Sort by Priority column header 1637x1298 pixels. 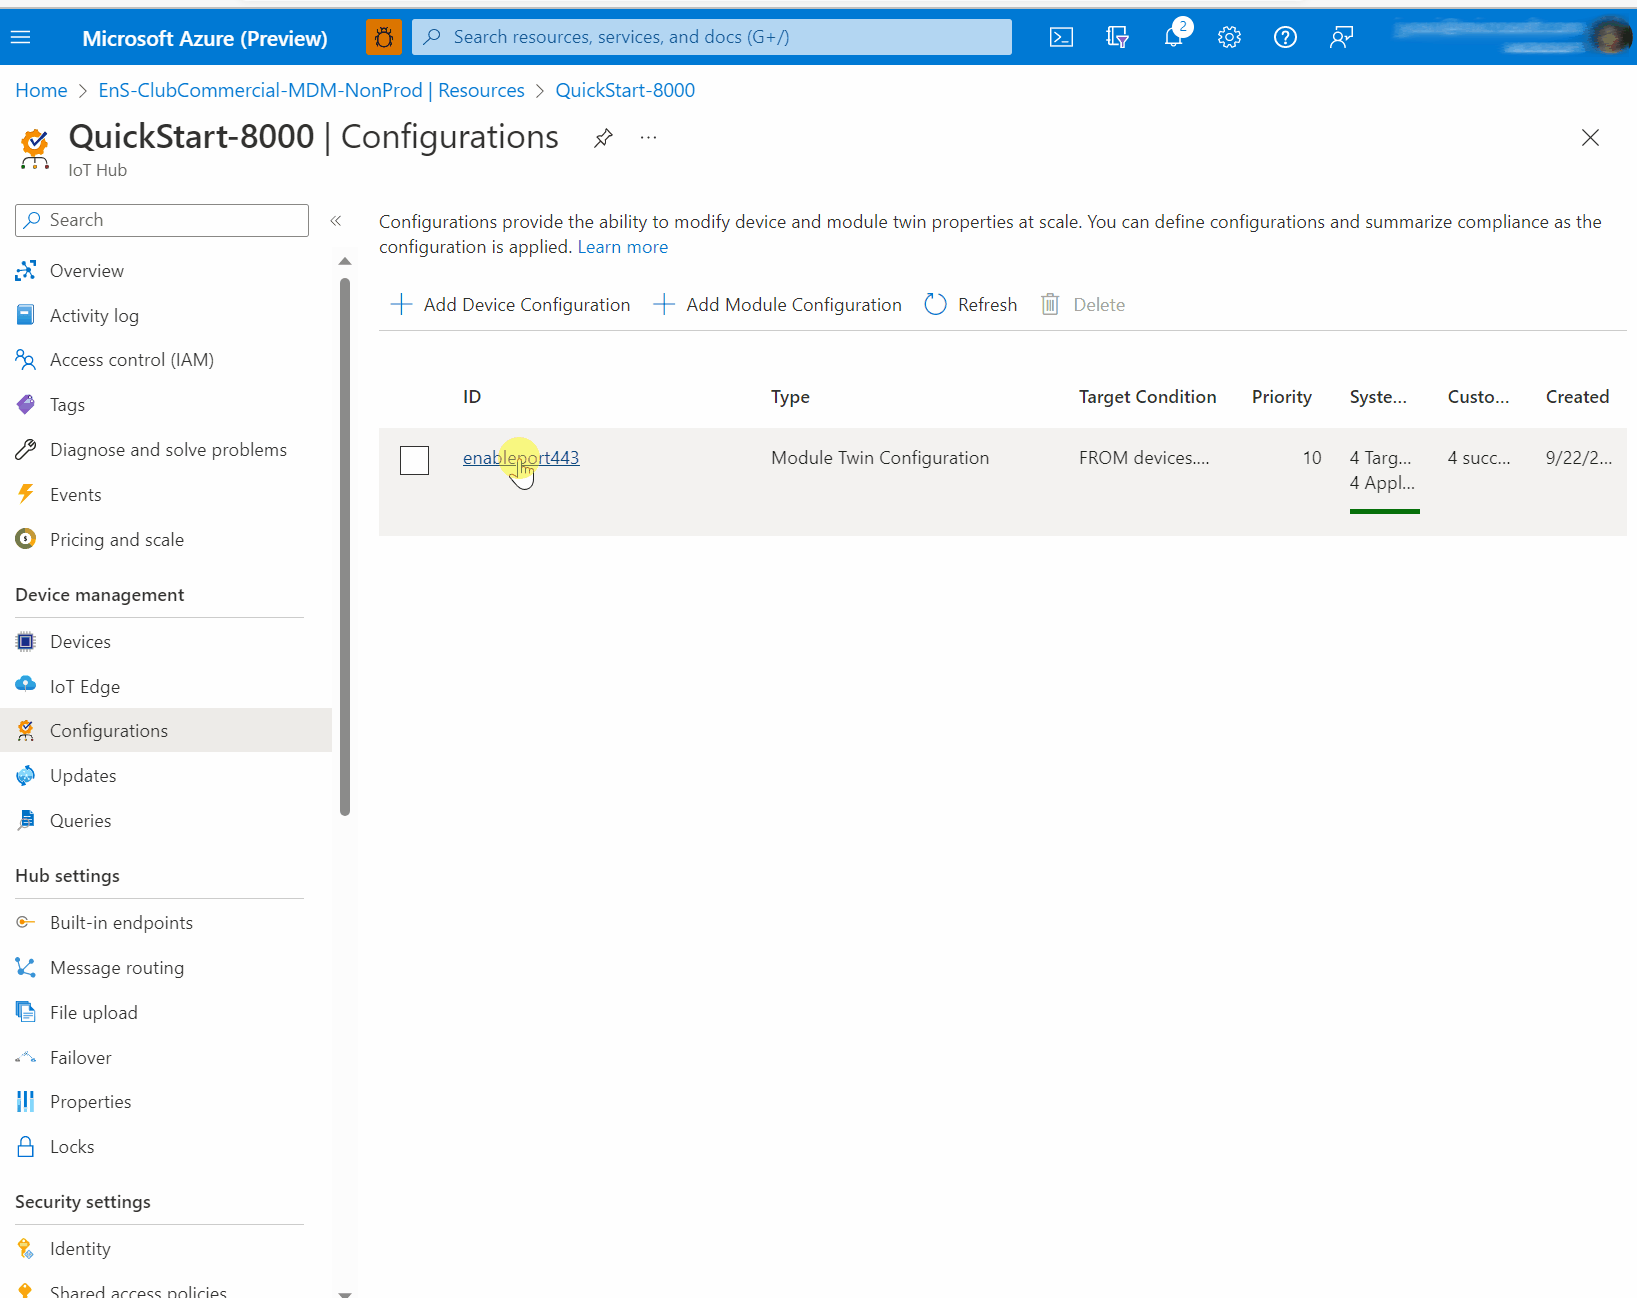pyautogui.click(x=1281, y=397)
